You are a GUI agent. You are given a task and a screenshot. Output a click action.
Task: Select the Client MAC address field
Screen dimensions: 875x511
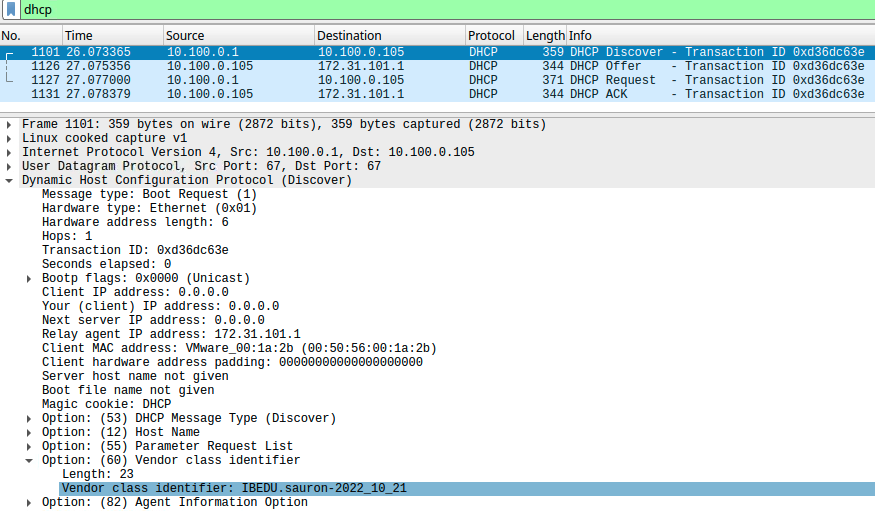[239, 349]
